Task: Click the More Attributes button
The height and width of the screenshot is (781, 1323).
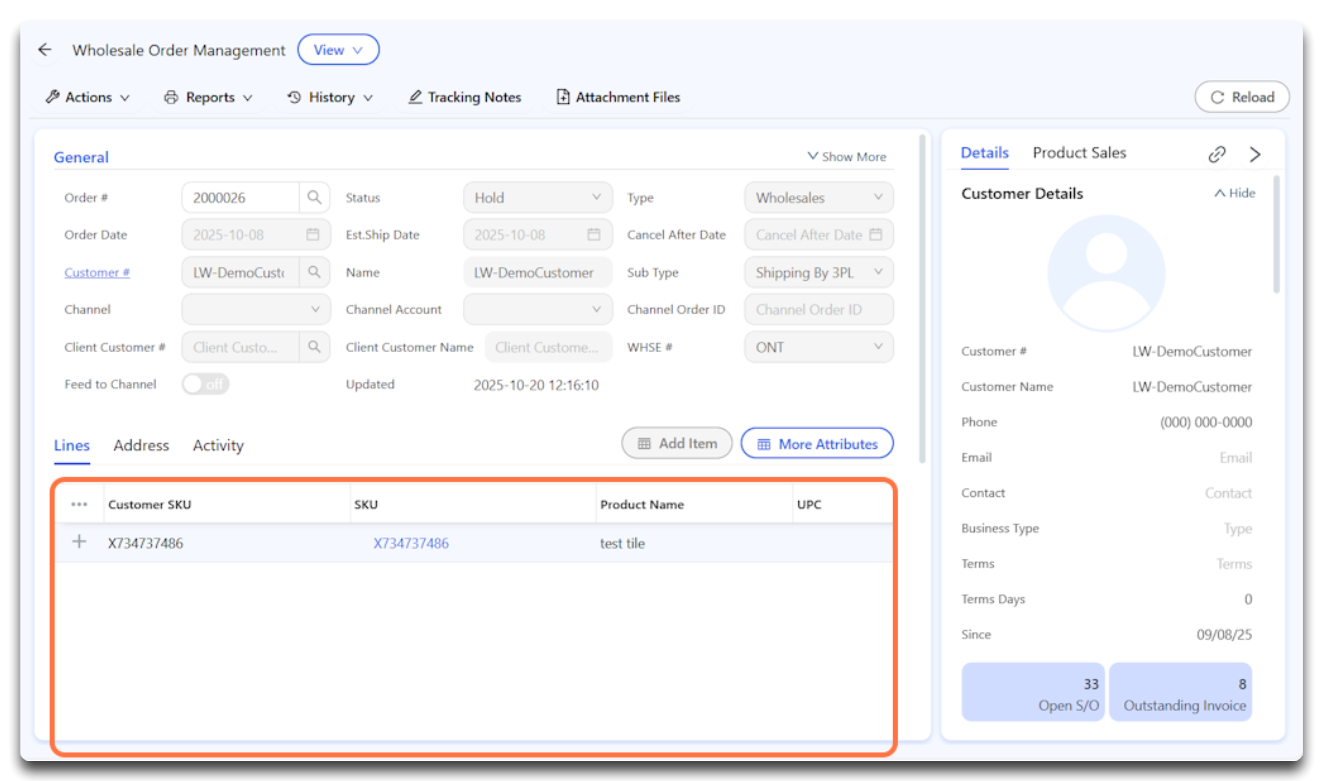Action: pos(817,444)
